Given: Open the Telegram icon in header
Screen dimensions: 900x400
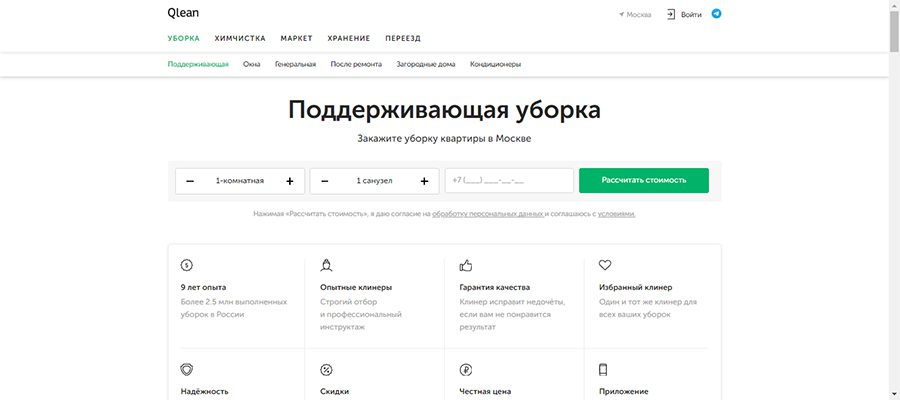Looking at the screenshot, I should pyautogui.click(x=716, y=13).
